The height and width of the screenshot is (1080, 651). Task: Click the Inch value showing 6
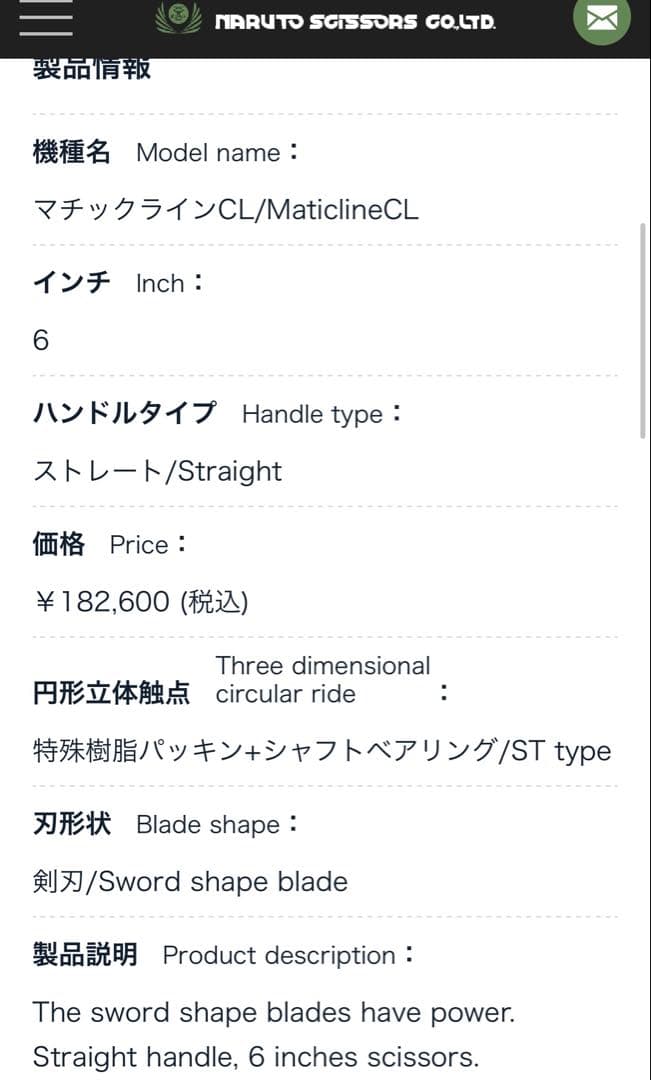pos(39,340)
